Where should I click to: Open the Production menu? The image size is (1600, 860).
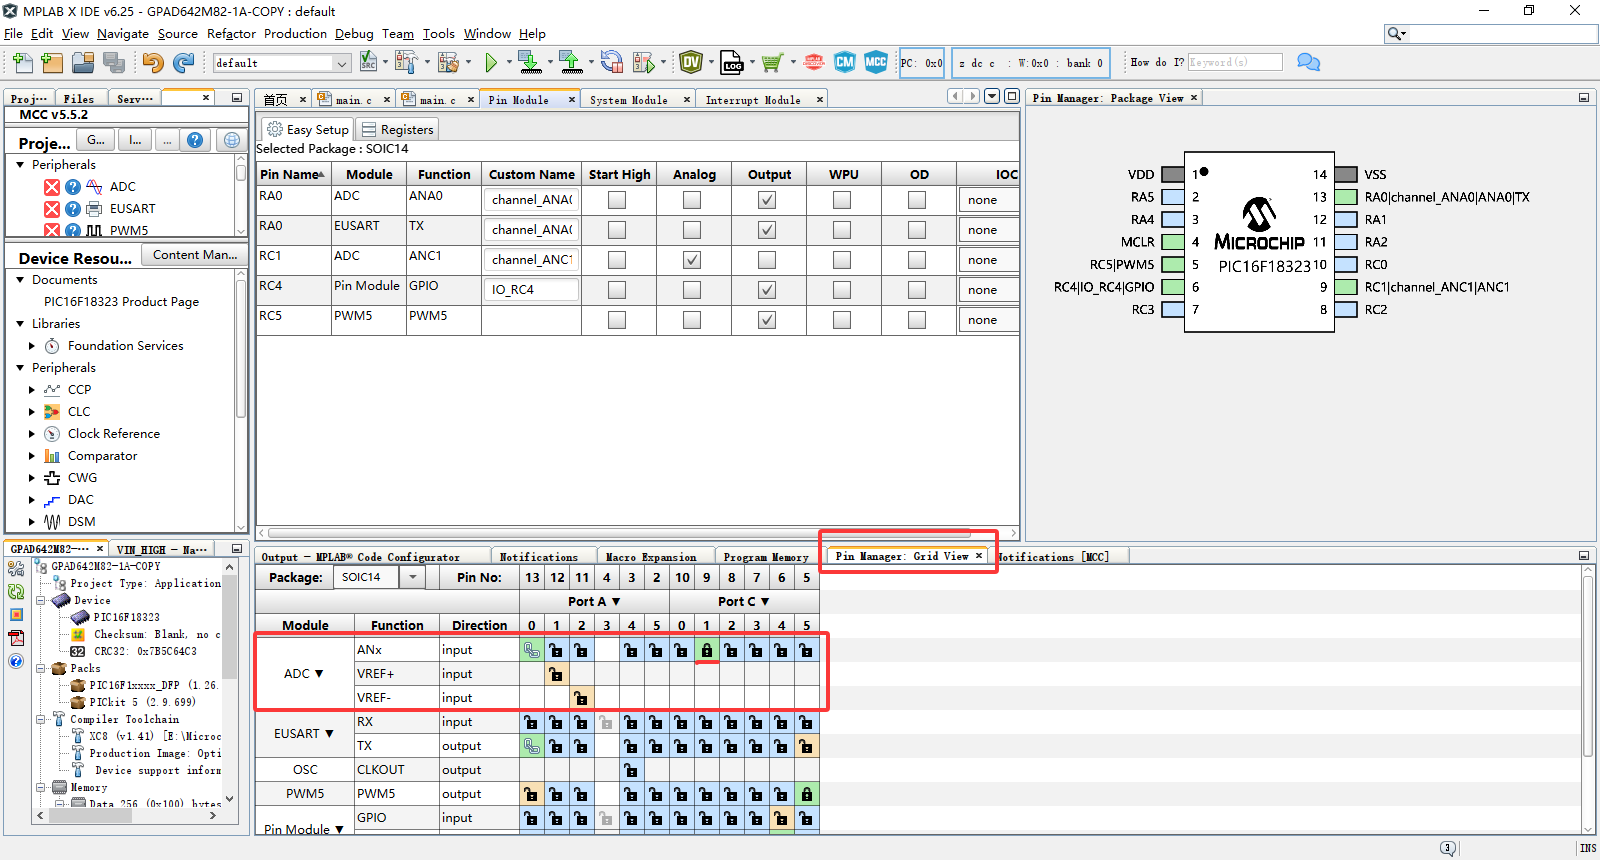[295, 34]
